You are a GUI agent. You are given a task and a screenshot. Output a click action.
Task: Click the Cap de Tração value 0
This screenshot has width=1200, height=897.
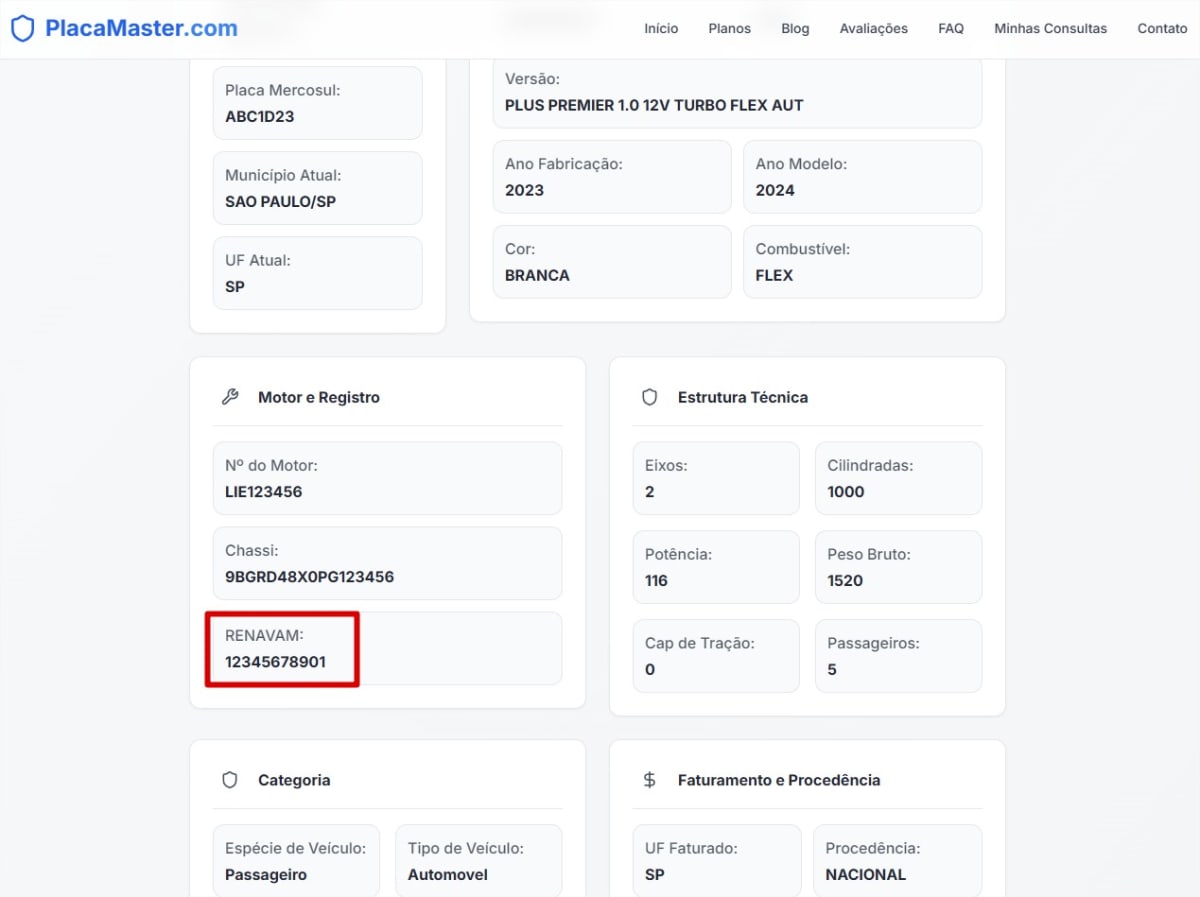[x=650, y=670]
